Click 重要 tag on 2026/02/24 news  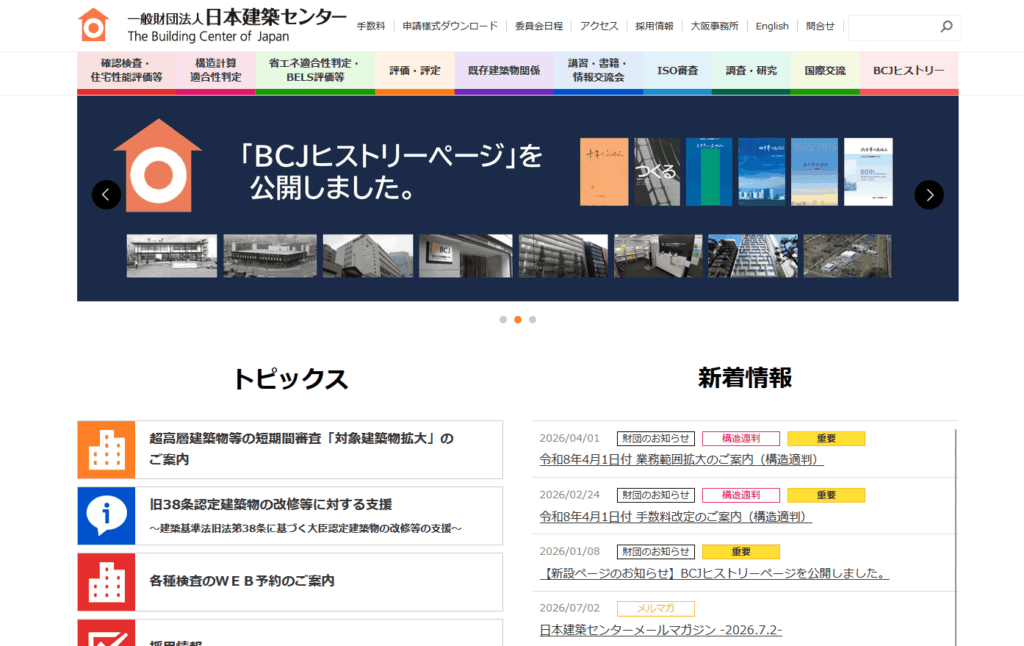coord(826,495)
